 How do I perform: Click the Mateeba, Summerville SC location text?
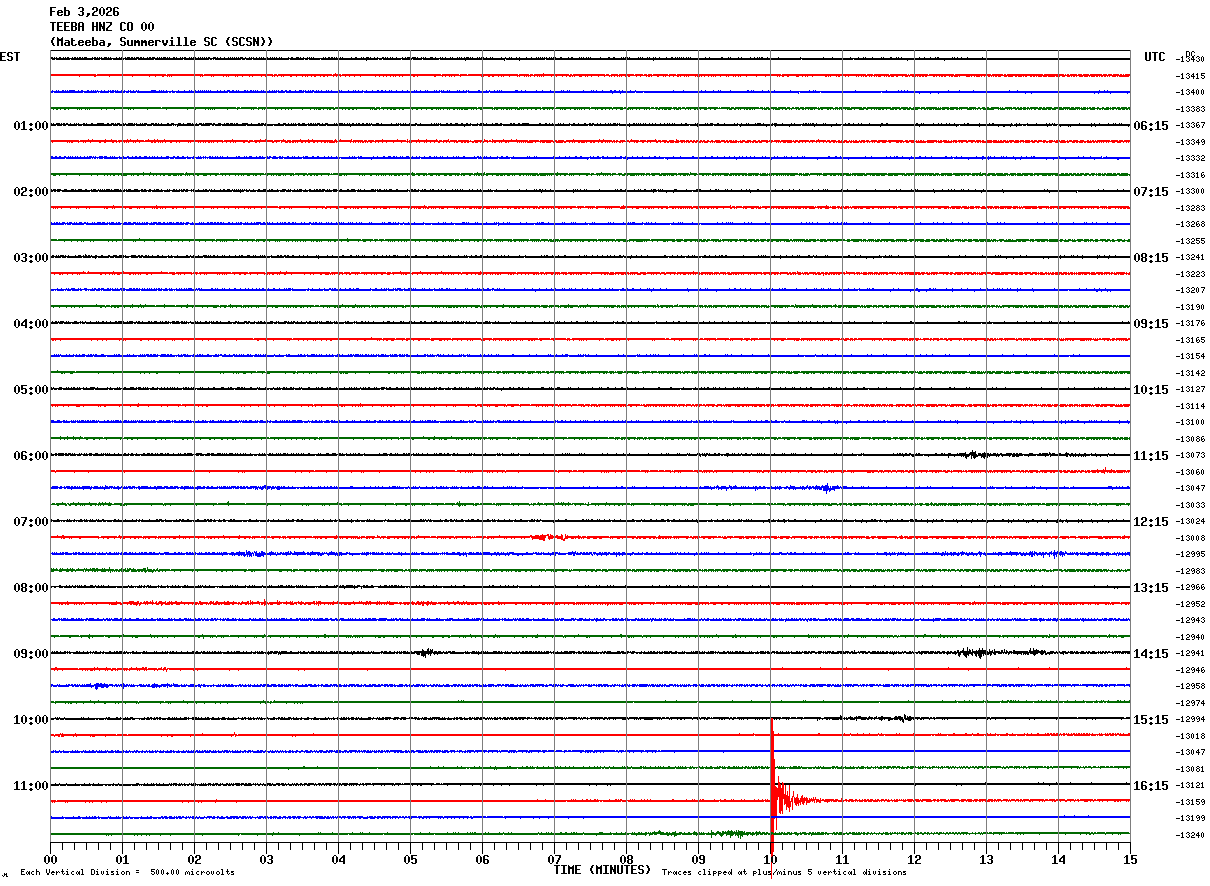point(161,42)
